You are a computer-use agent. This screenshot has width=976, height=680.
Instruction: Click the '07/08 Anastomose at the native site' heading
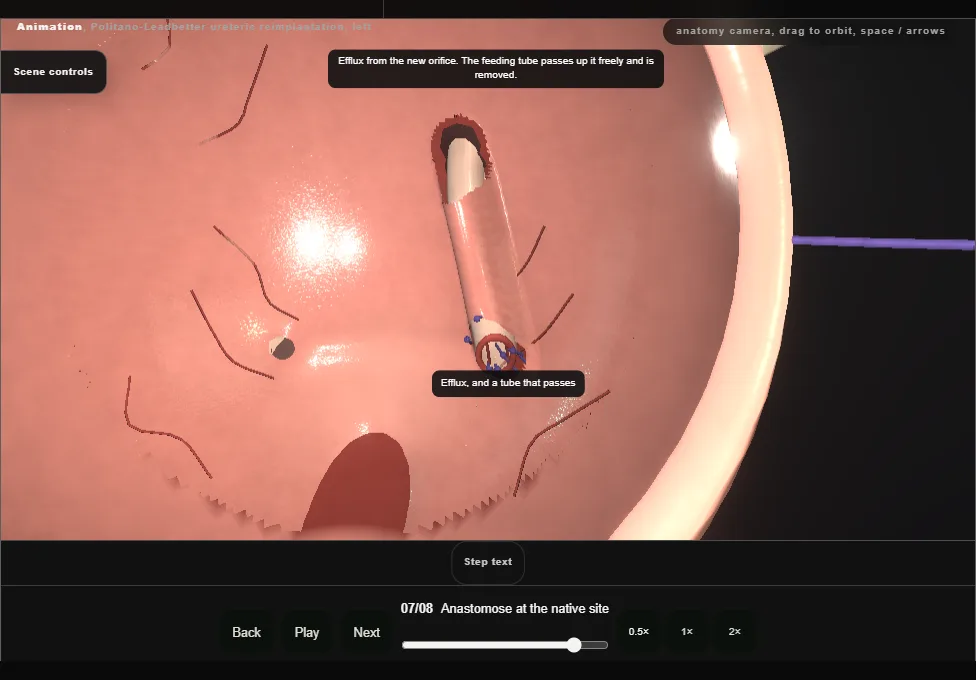point(505,608)
